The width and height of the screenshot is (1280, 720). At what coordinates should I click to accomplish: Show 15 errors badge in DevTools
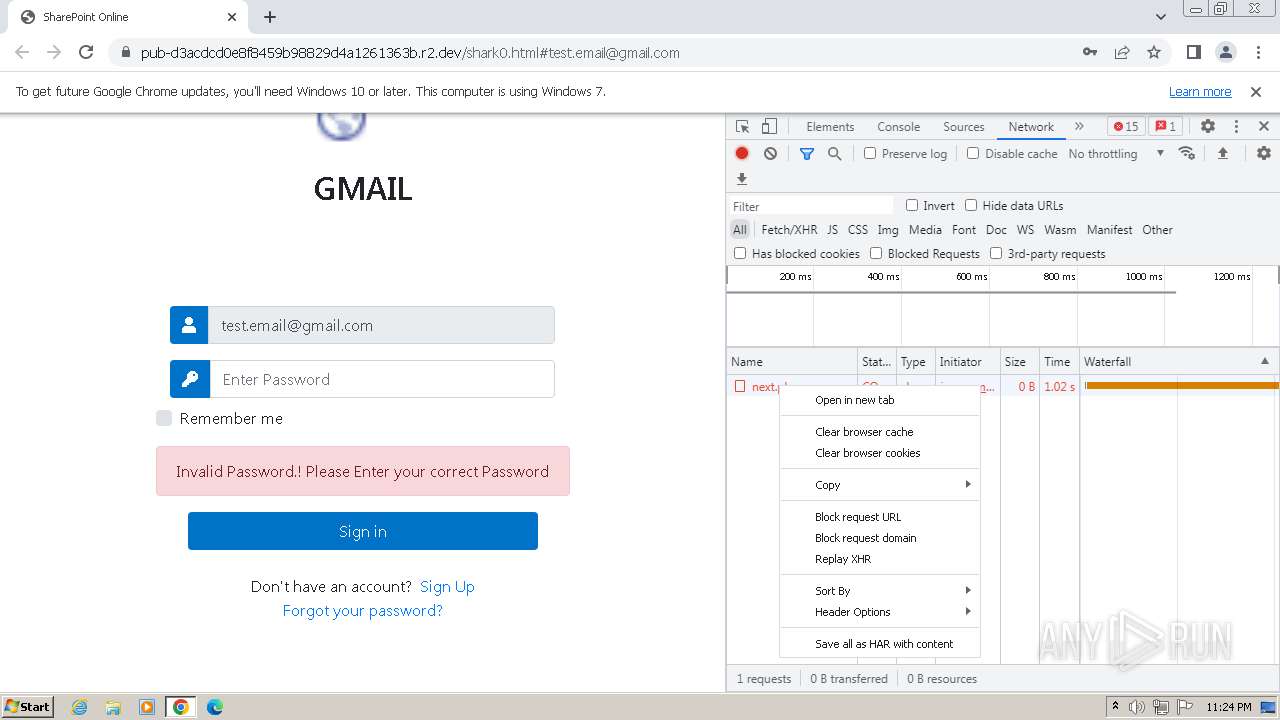click(1127, 126)
